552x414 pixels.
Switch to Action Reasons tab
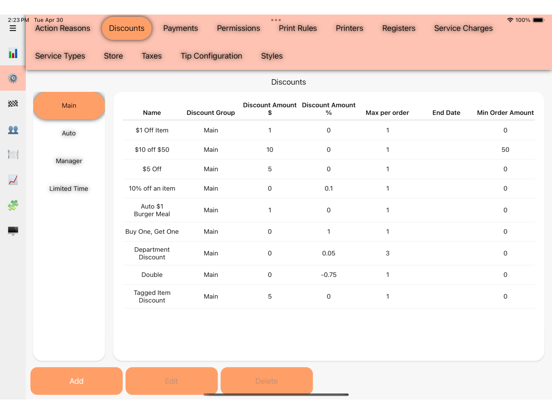[63, 28]
